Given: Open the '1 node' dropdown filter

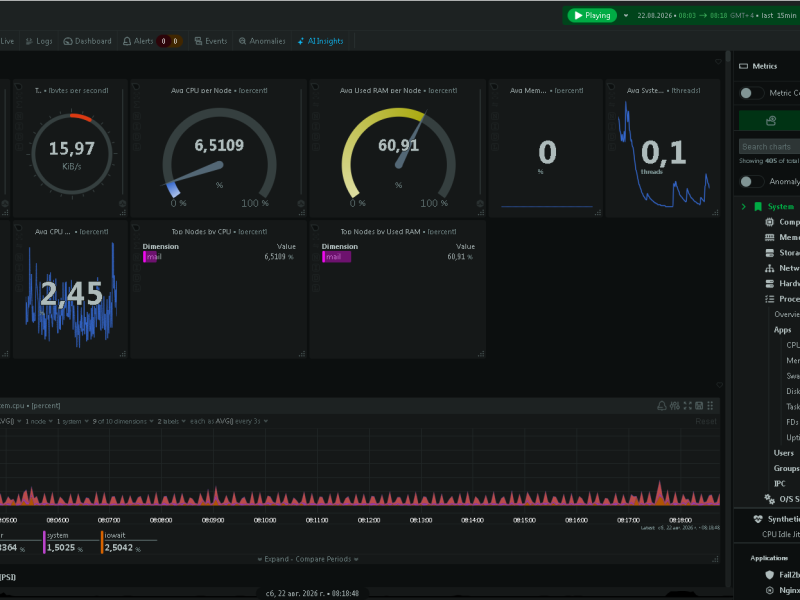Looking at the screenshot, I should coord(39,421).
